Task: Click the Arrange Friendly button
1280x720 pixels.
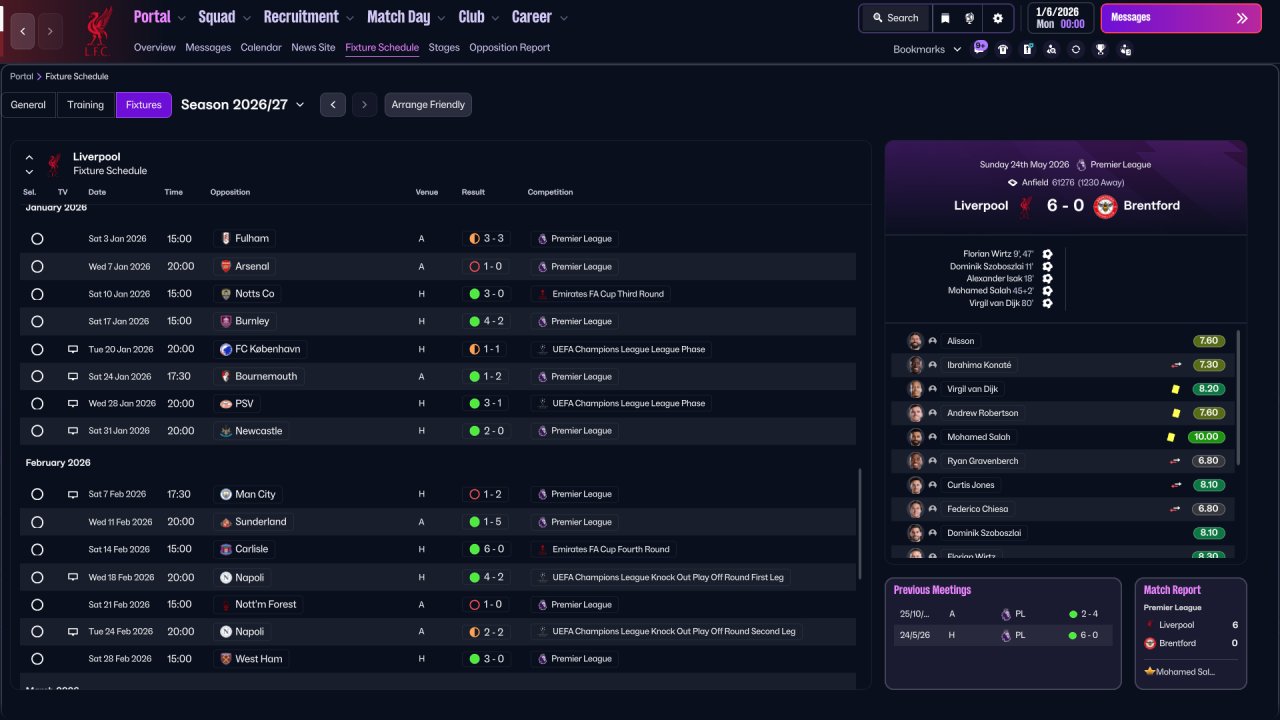Action: point(428,105)
